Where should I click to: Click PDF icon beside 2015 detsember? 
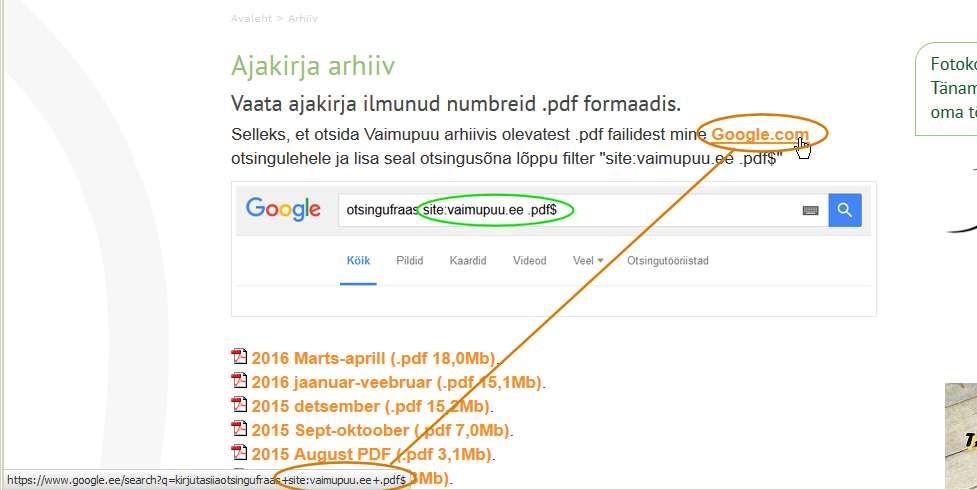click(239, 405)
